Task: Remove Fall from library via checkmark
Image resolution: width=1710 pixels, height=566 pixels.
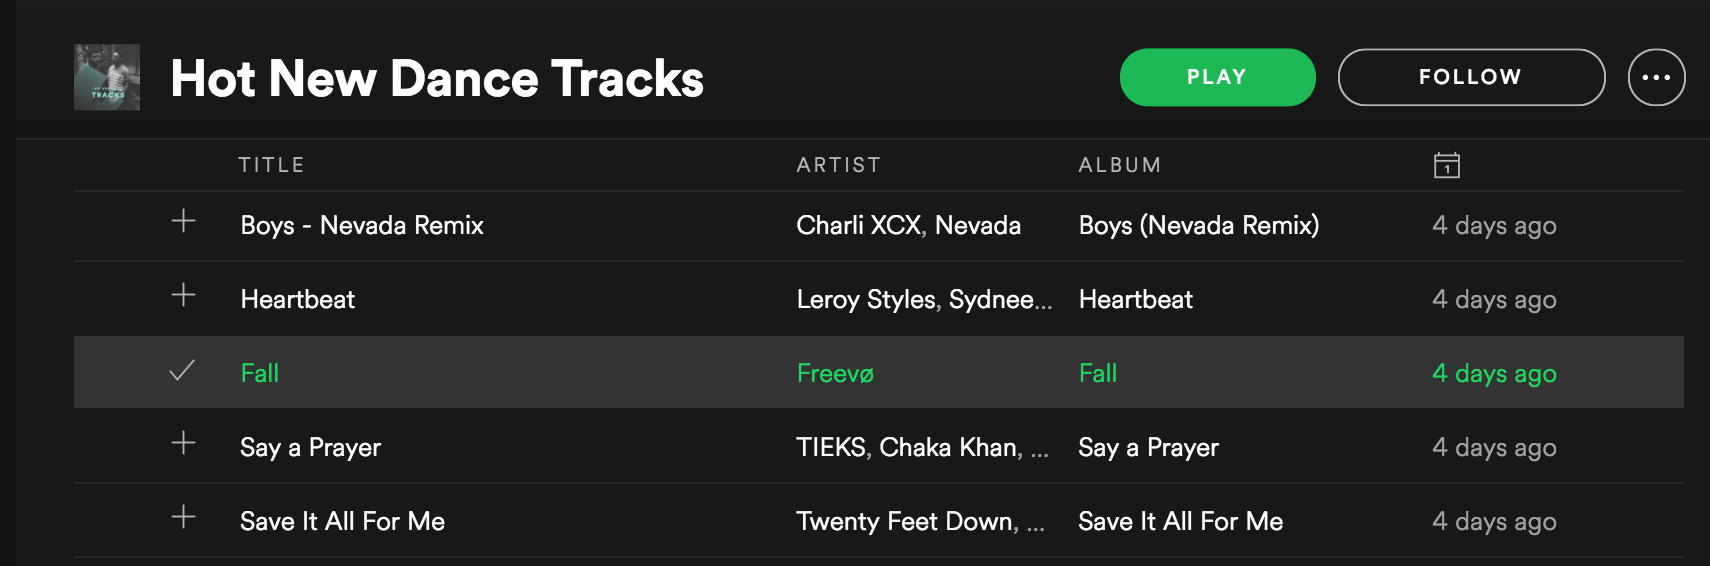Action: point(182,370)
